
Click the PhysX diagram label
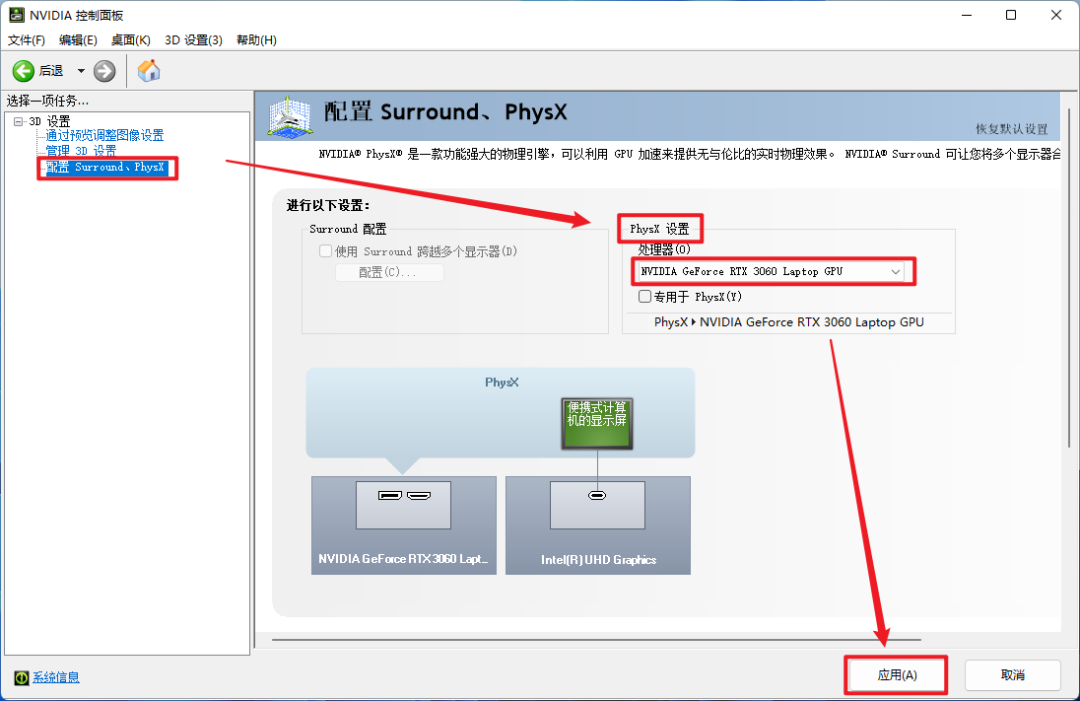[x=501, y=382]
